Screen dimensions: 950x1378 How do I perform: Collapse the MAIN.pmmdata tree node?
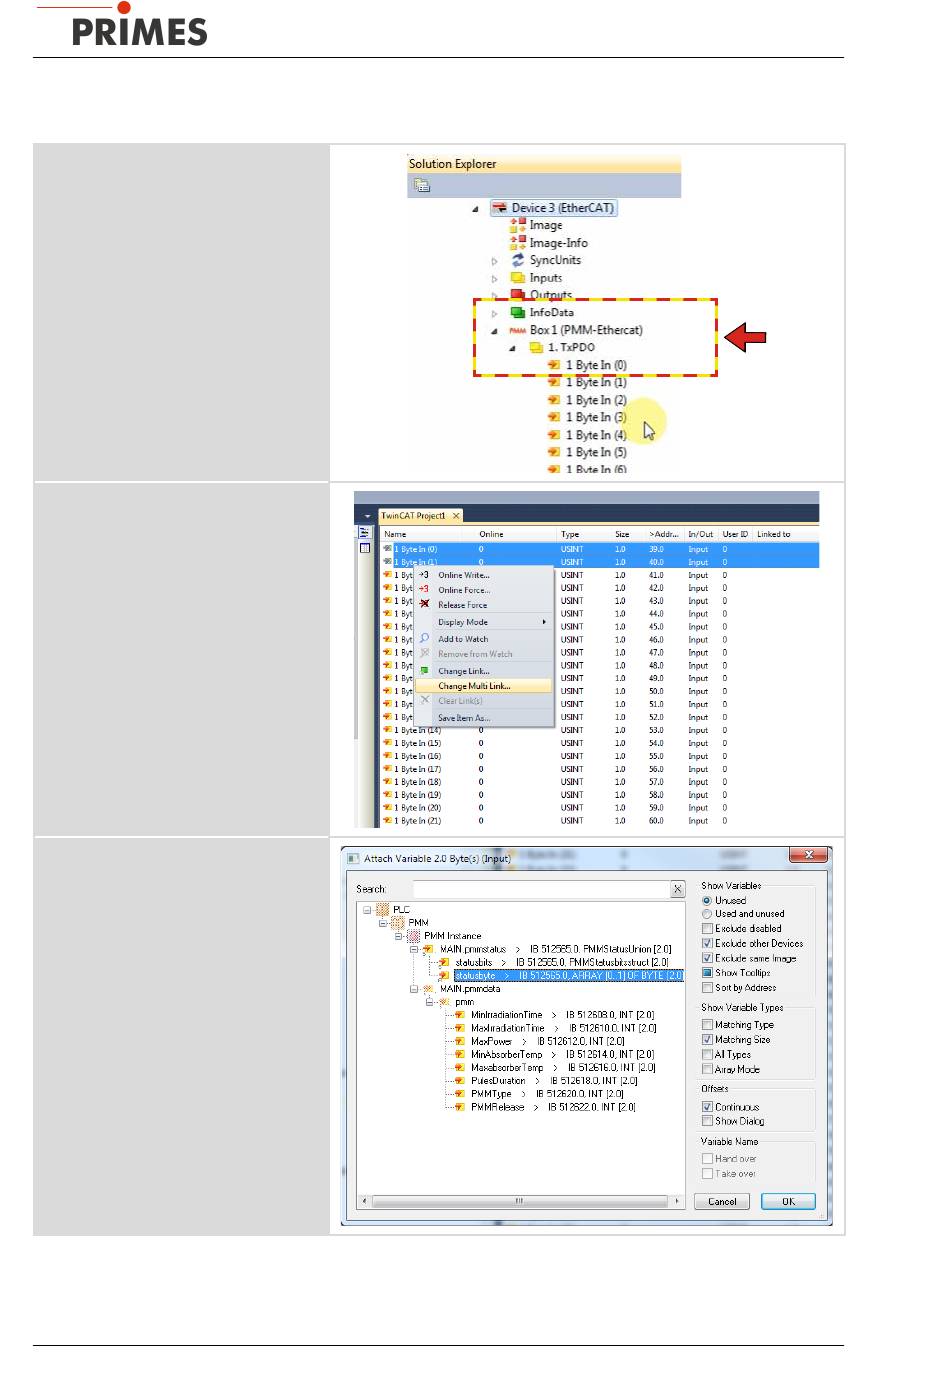coord(414,989)
